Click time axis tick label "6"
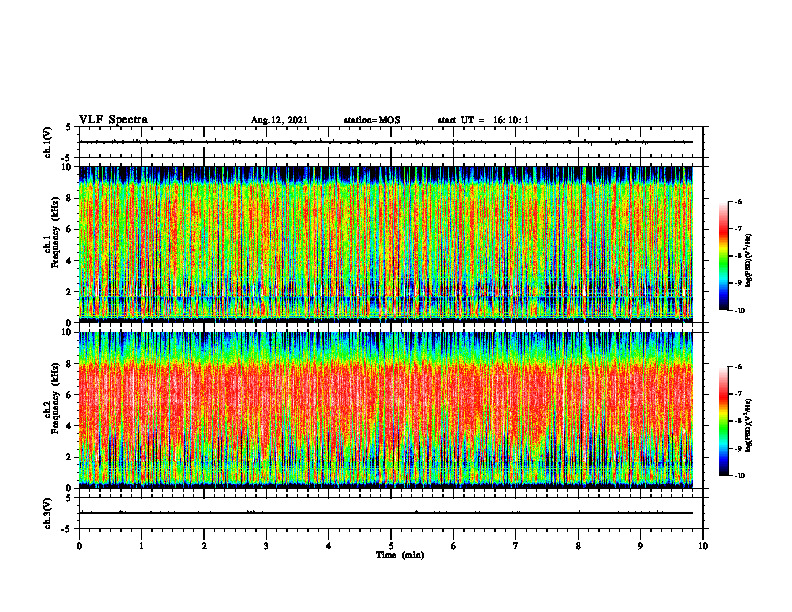This screenshot has height=612, width=792. (454, 546)
